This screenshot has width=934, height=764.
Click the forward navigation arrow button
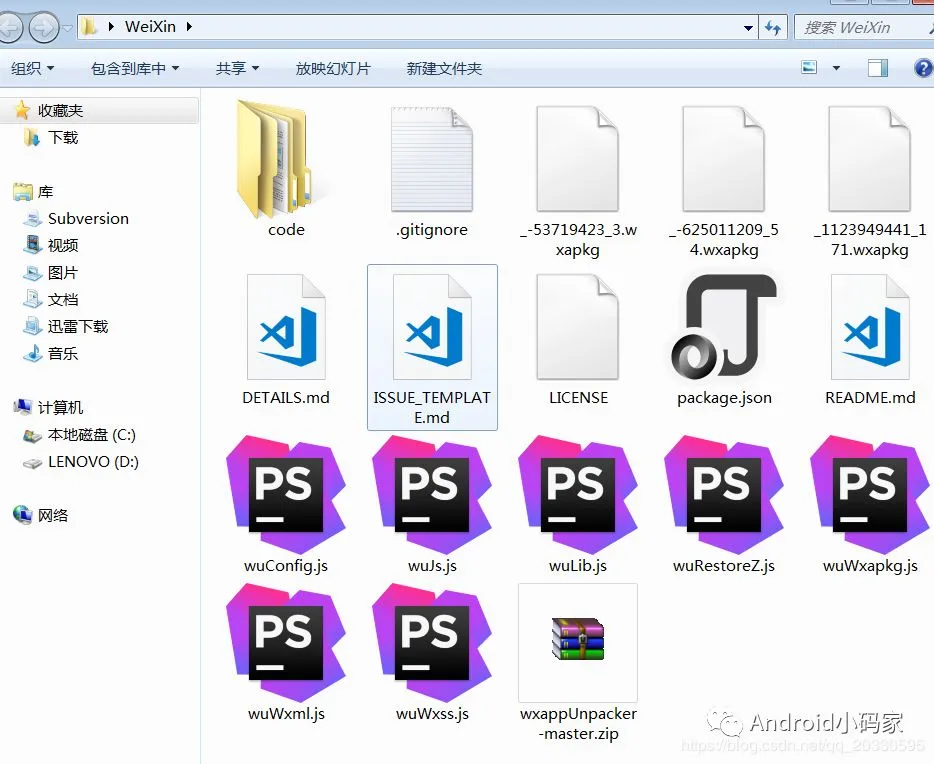click(44, 27)
